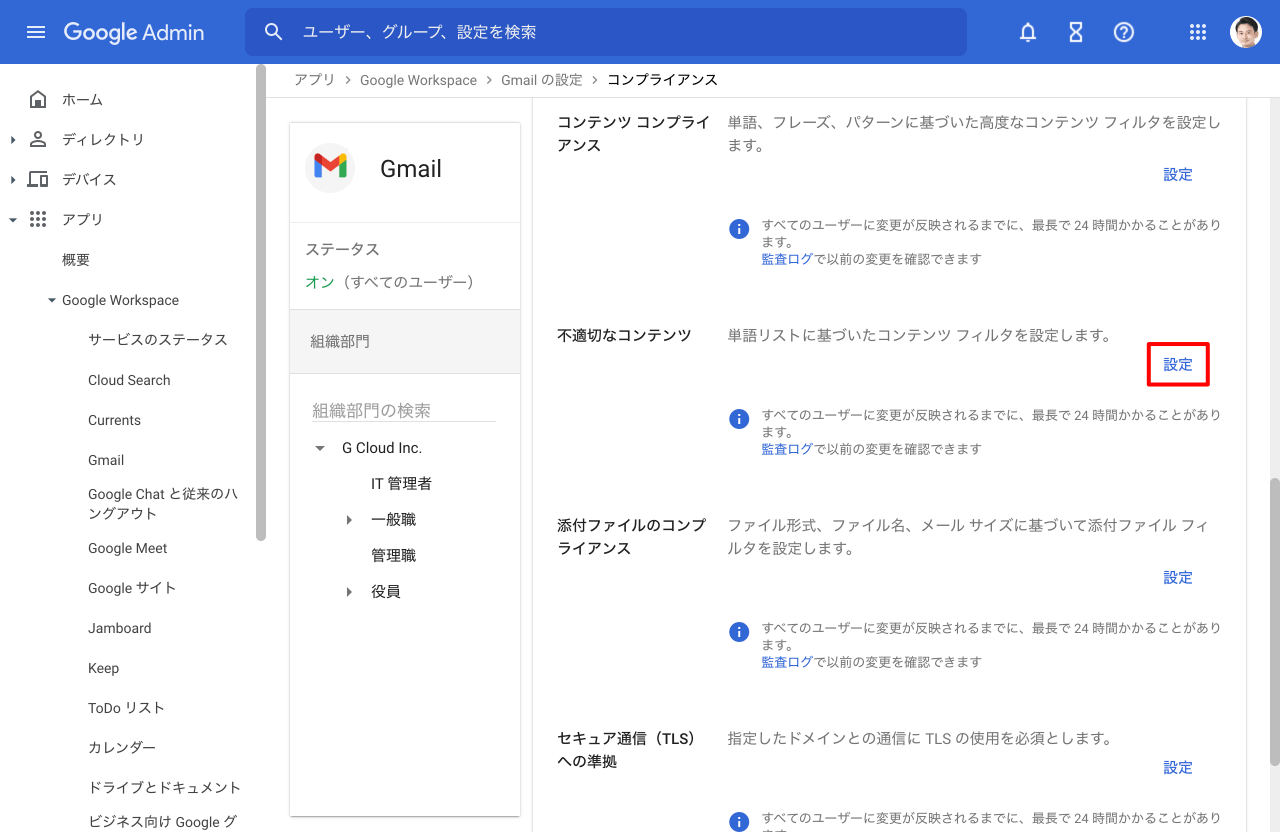The width and height of the screenshot is (1280, 832).
Task: Select IT 管理者 organizational unit
Action: tap(401, 484)
